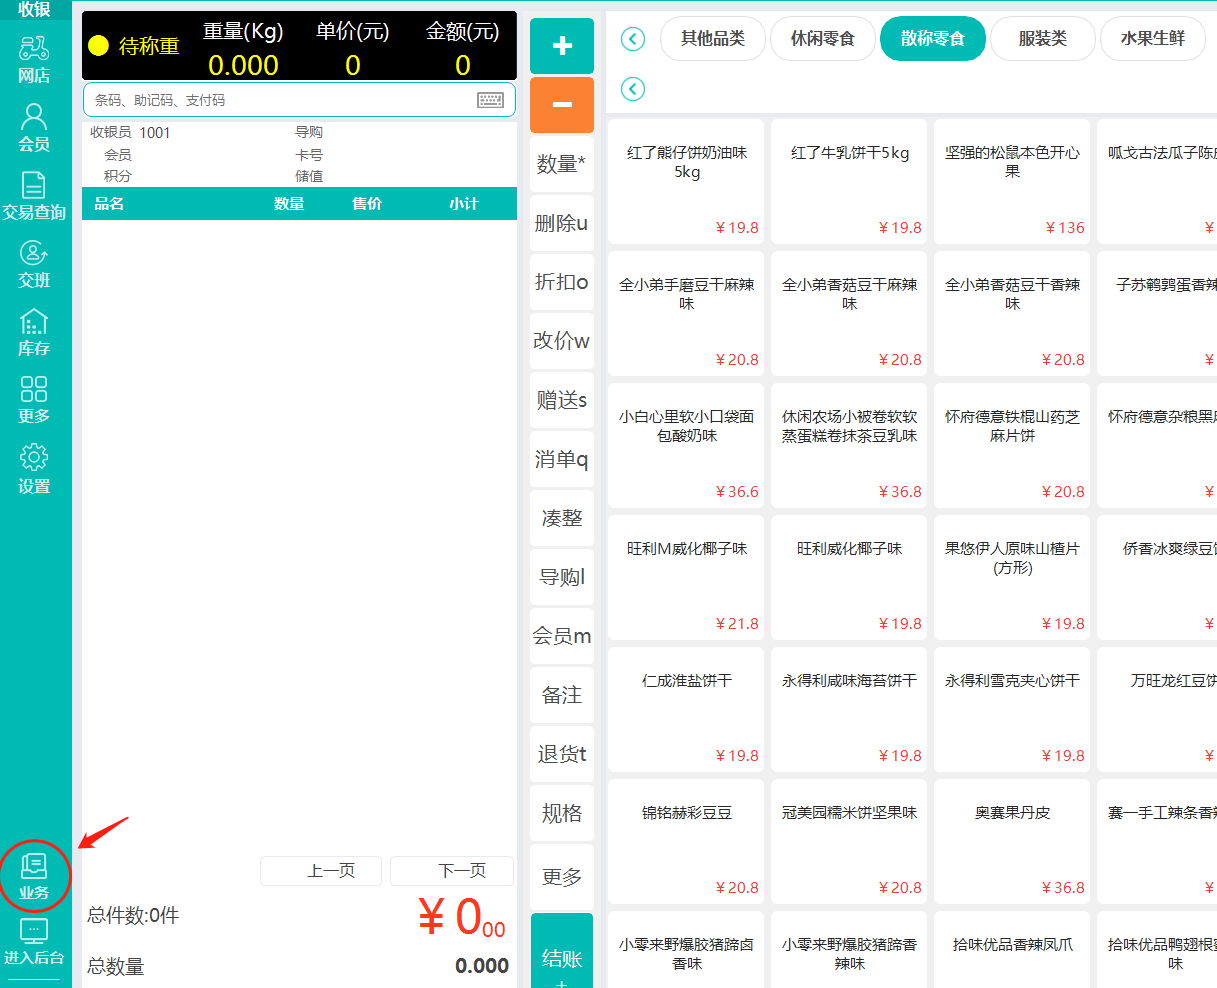Select product 果悠伊人原味山楂片(方形)

click(x=1012, y=578)
